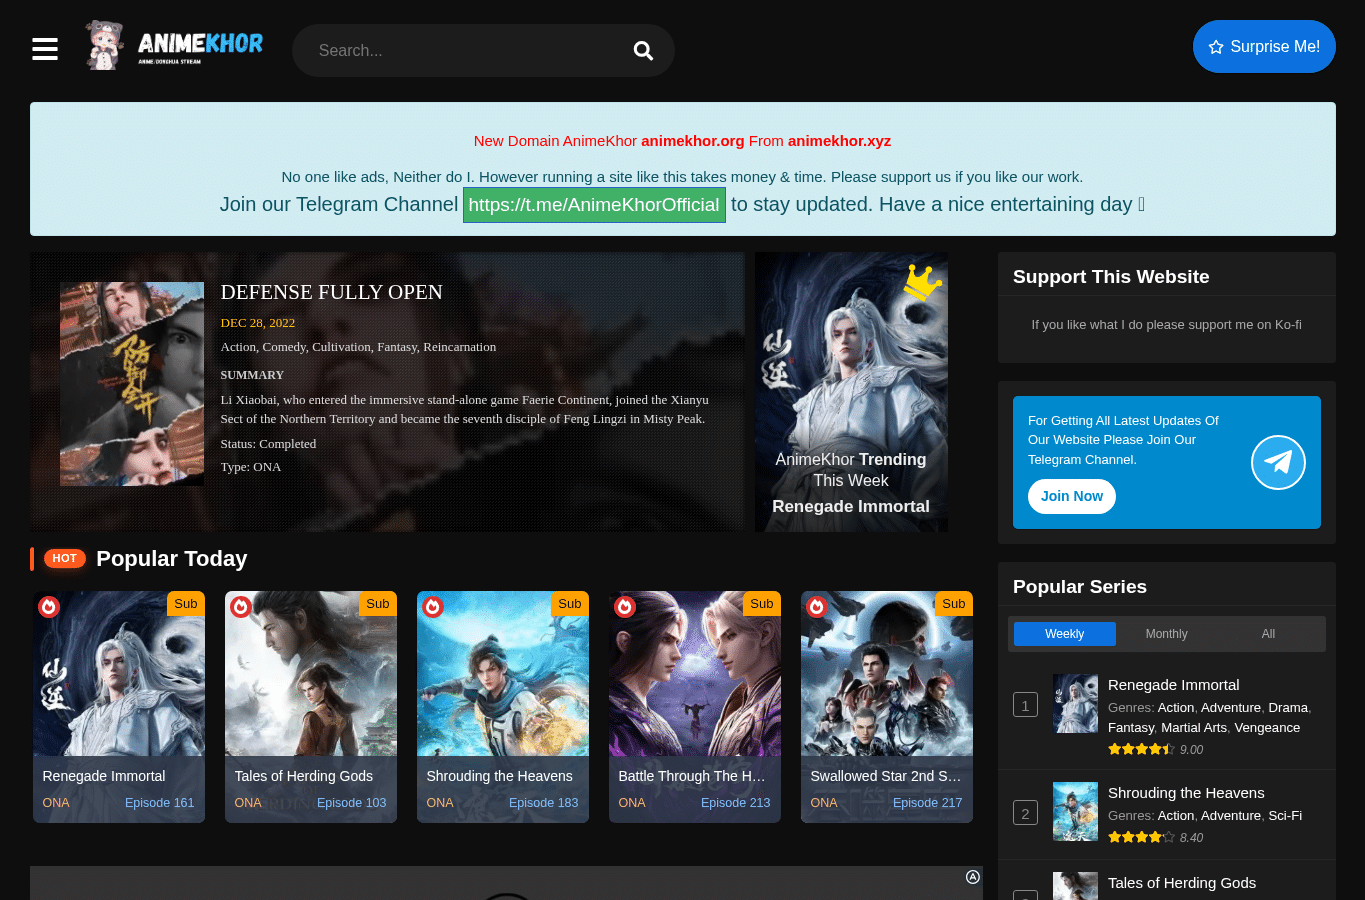This screenshot has height=900, width=1365.
Task: Click the Sub badge on Swallowed Star card
Action: (954, 603)
